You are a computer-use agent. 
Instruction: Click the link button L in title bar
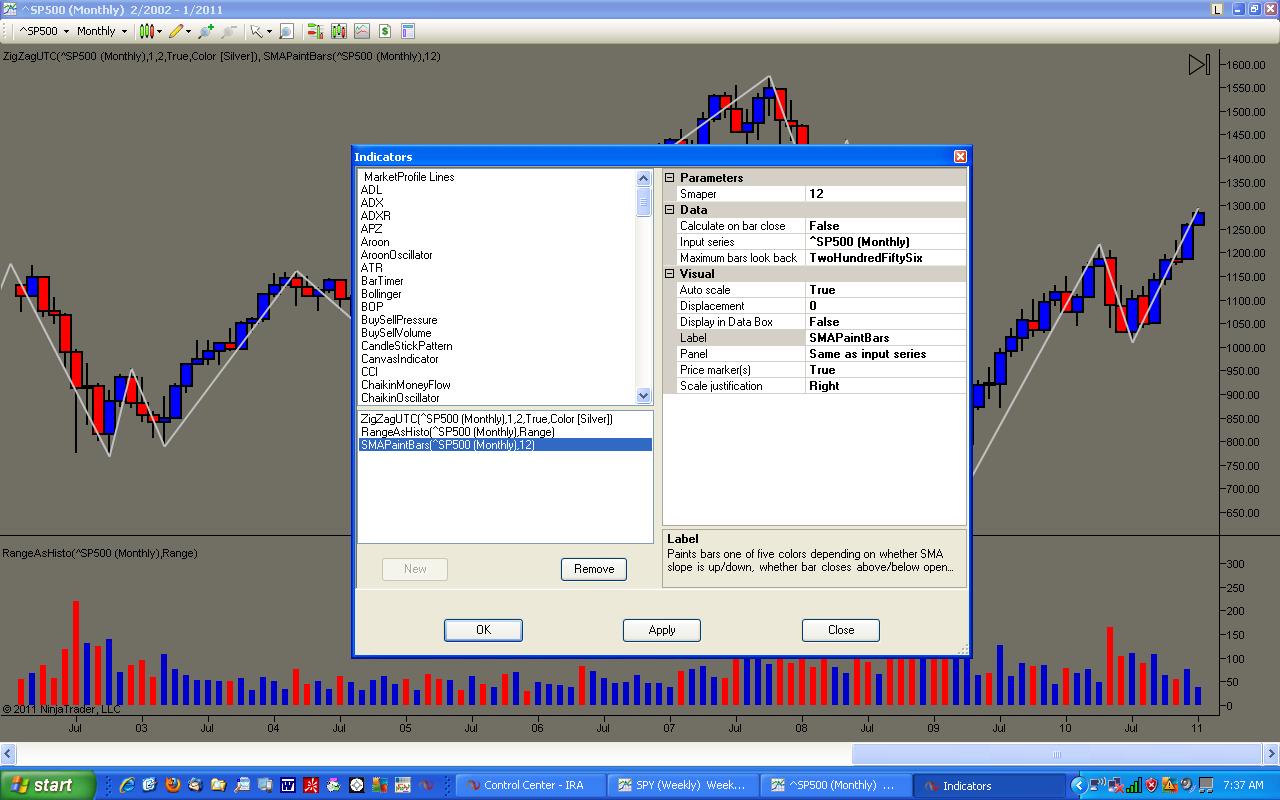tap(1217, 9)
